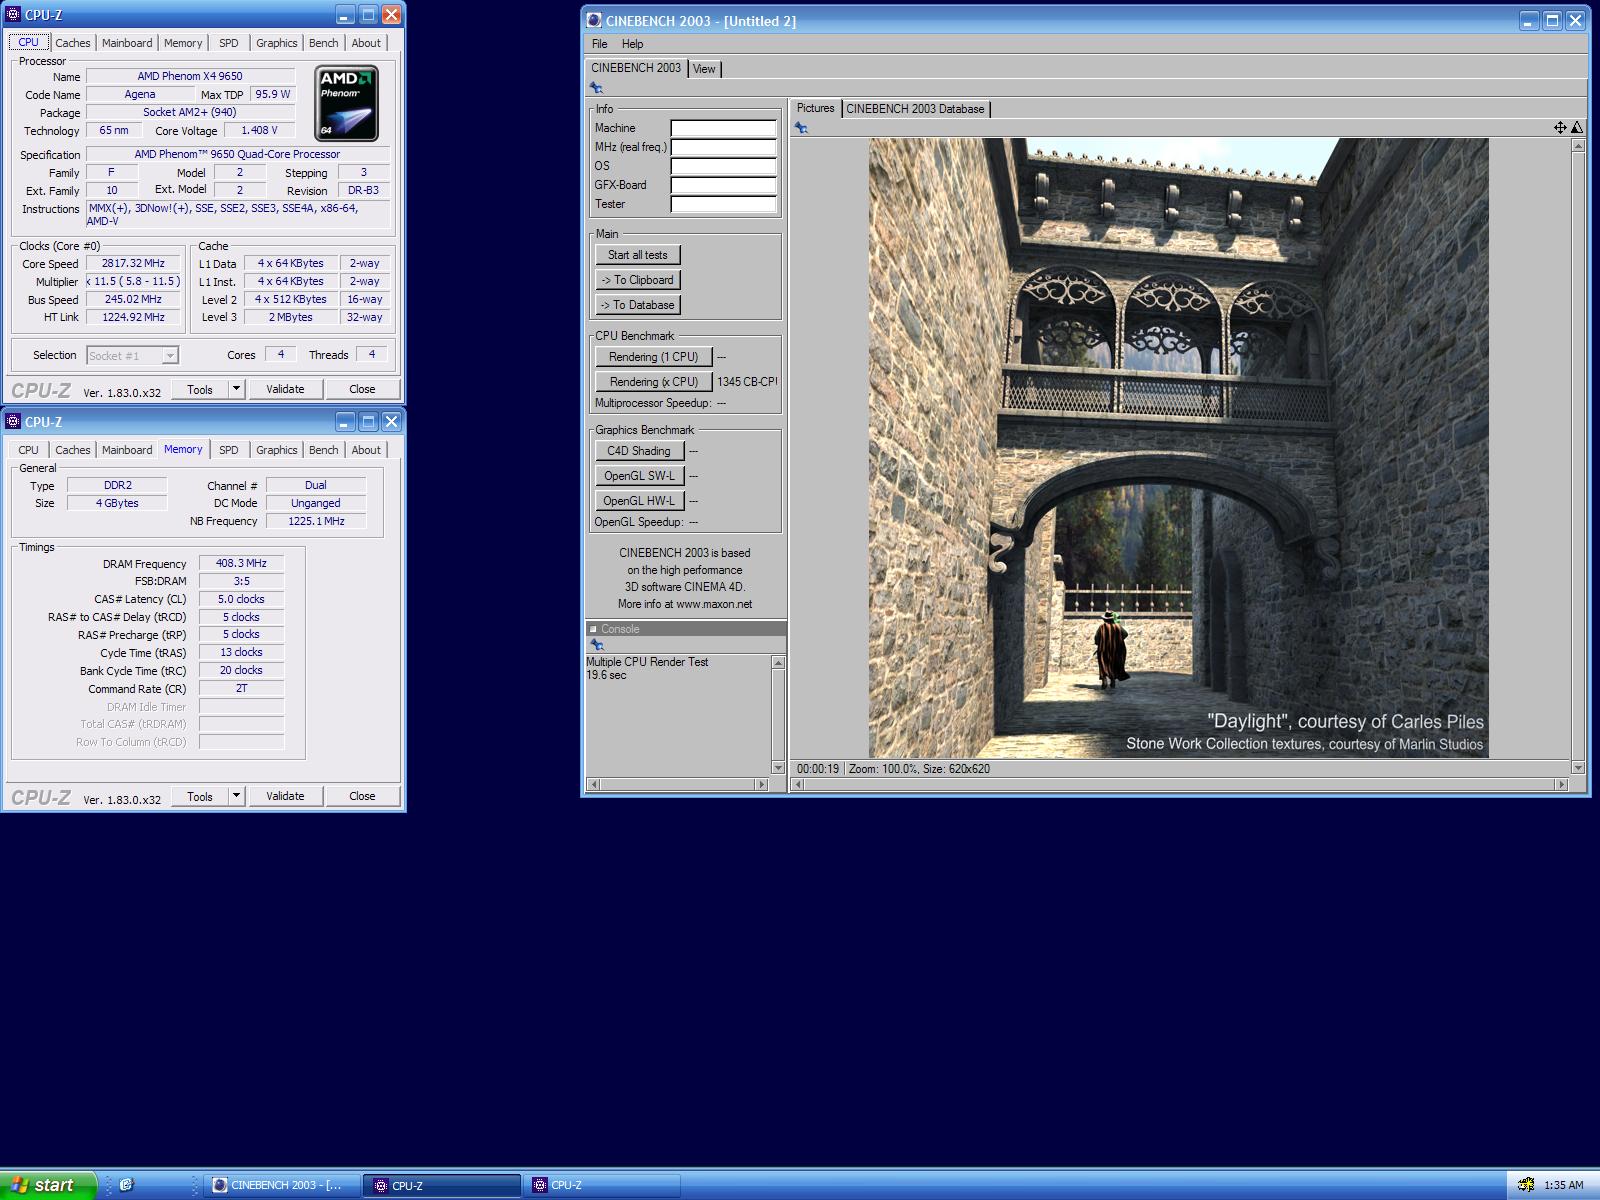Open the Socket #1 selection dropdown

(170, 355)
